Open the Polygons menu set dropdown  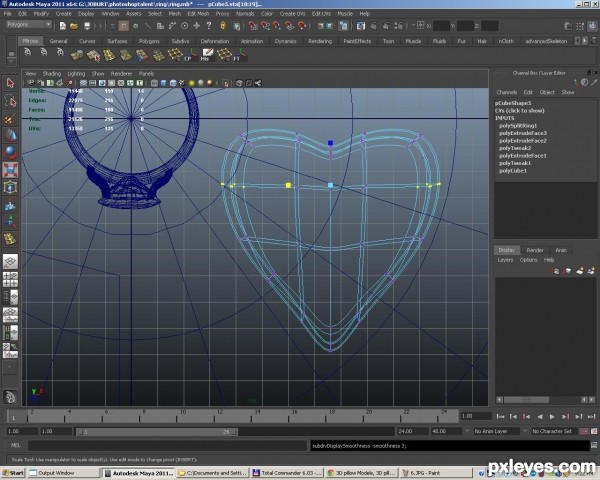(x=29, y=24)
